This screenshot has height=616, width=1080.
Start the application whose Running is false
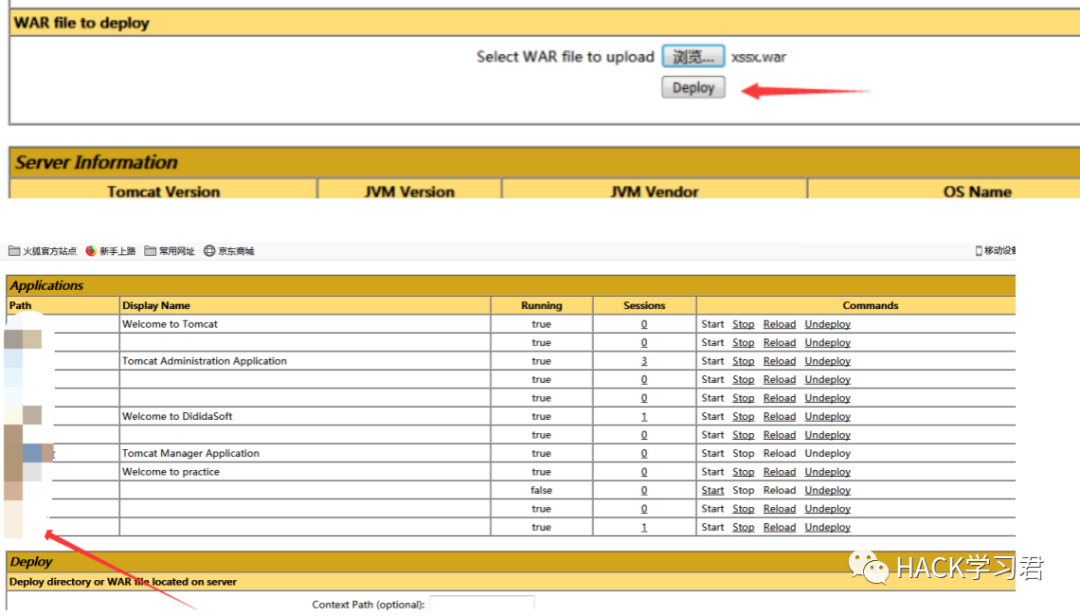coord(712,490)
